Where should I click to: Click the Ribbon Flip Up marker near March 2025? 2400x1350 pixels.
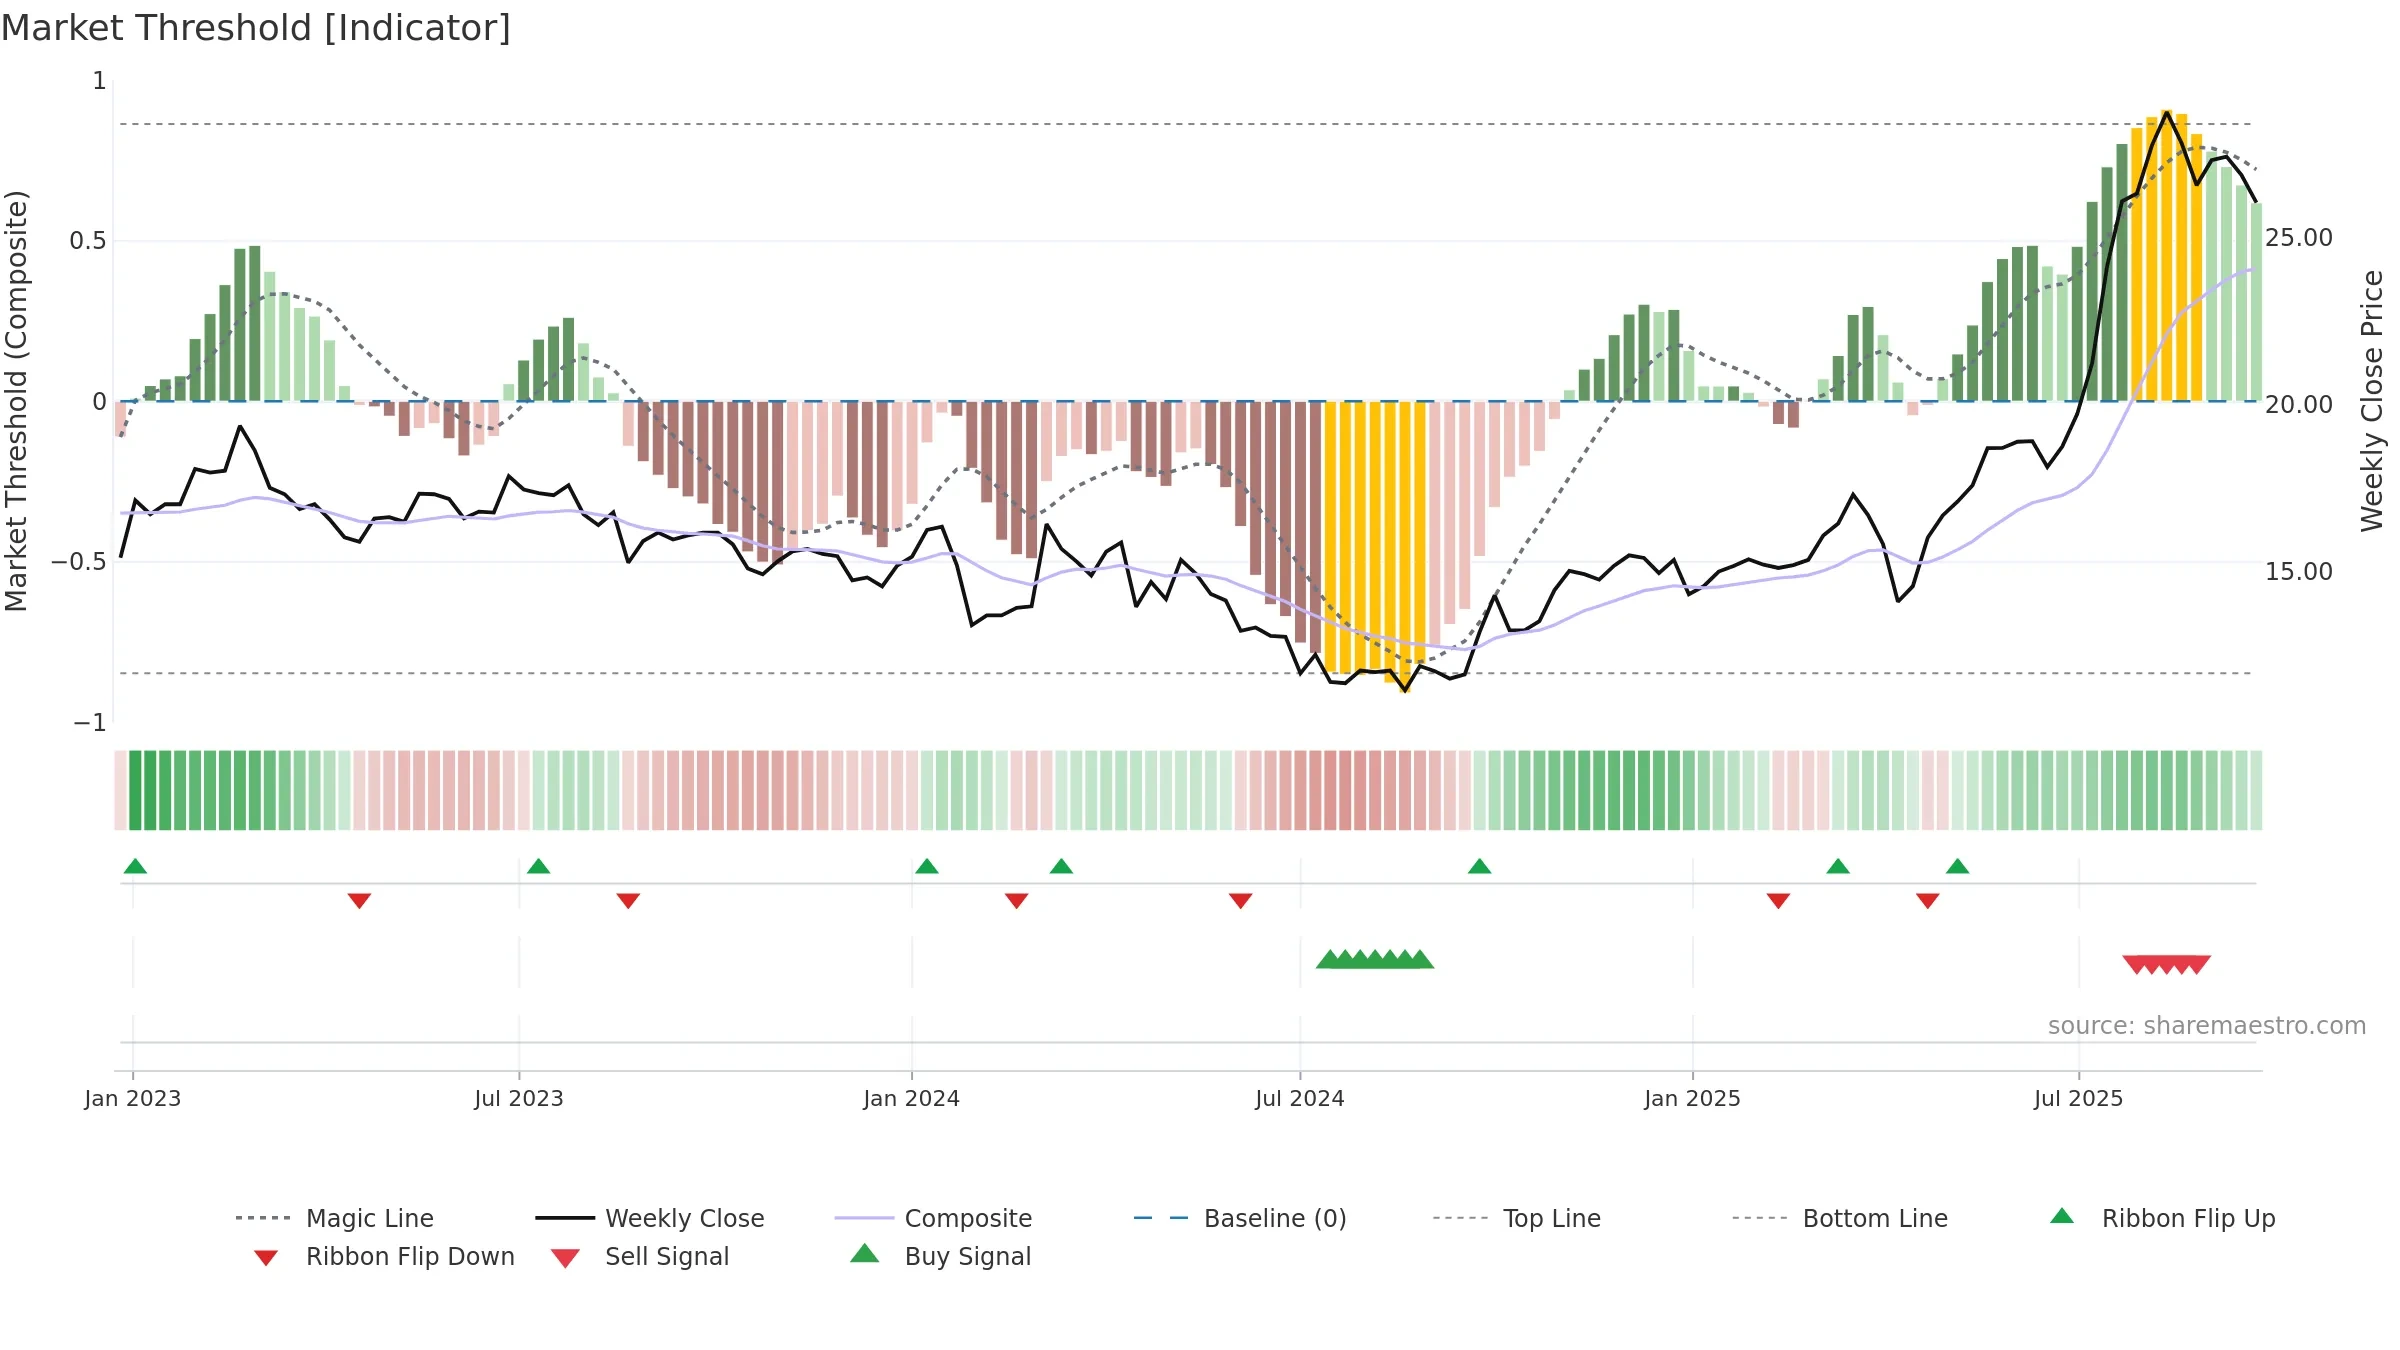pos(1838,866)
